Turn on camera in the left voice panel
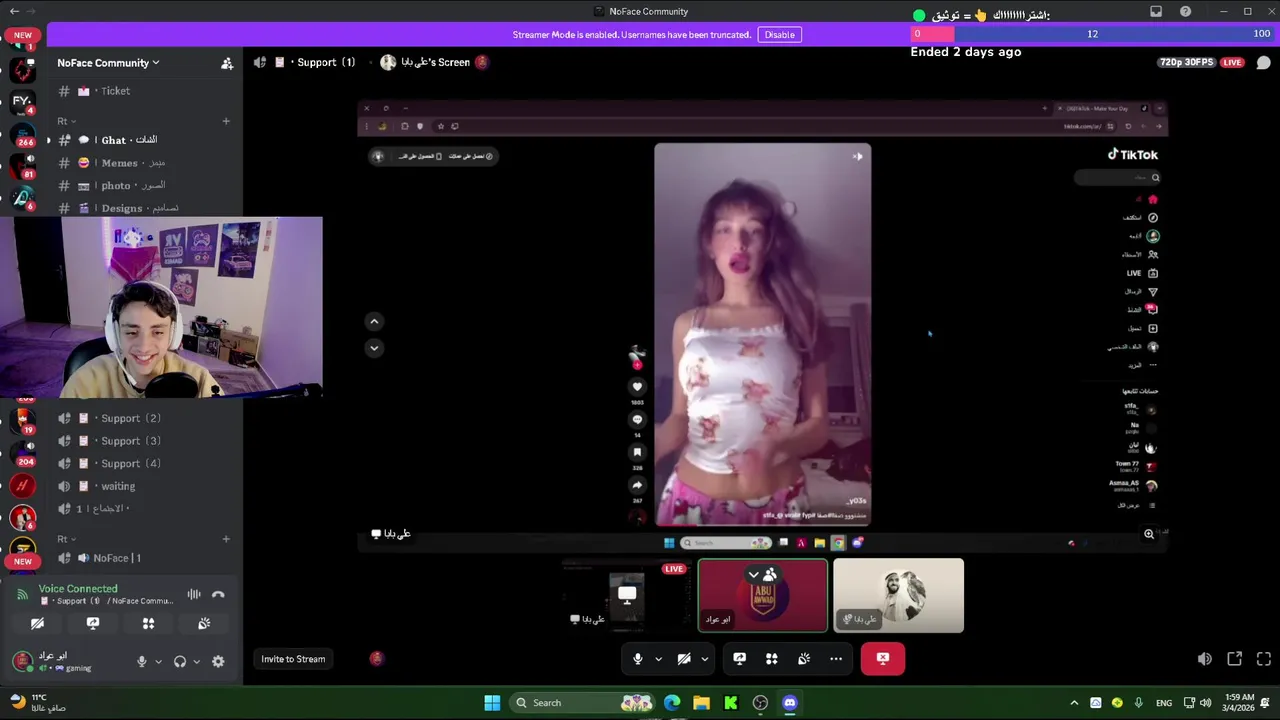The height and width of the screenshot is (720, 1280). (x=37, y=623)
